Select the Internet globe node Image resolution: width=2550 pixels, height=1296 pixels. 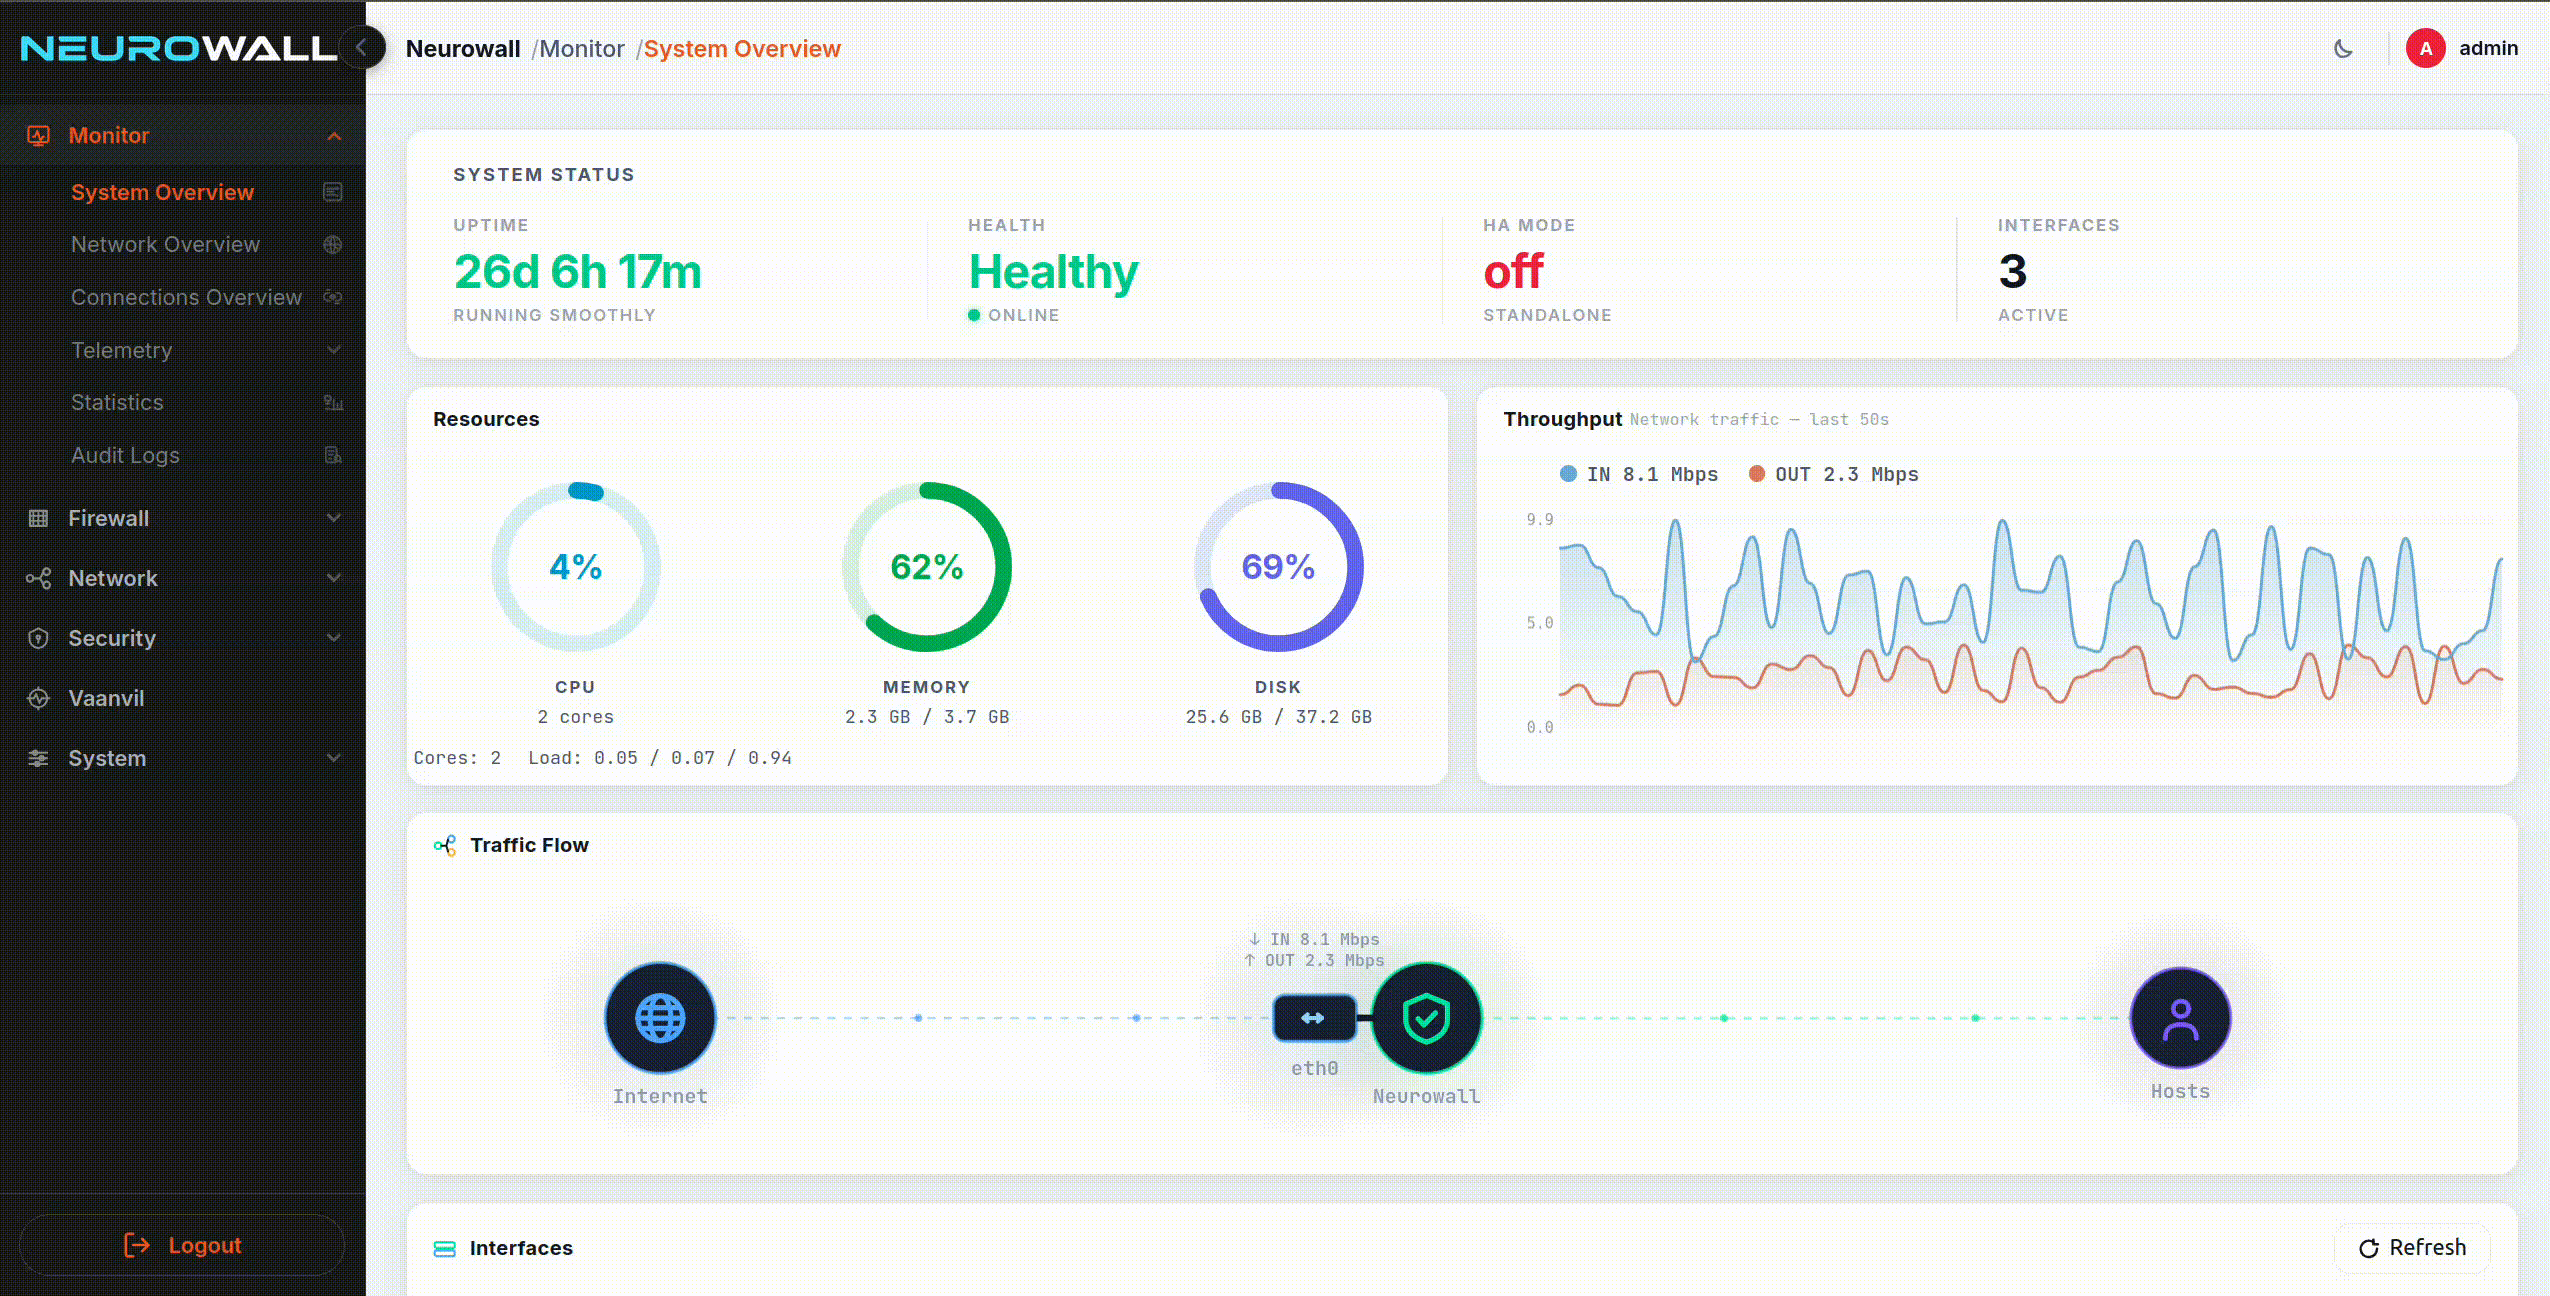660,1018
